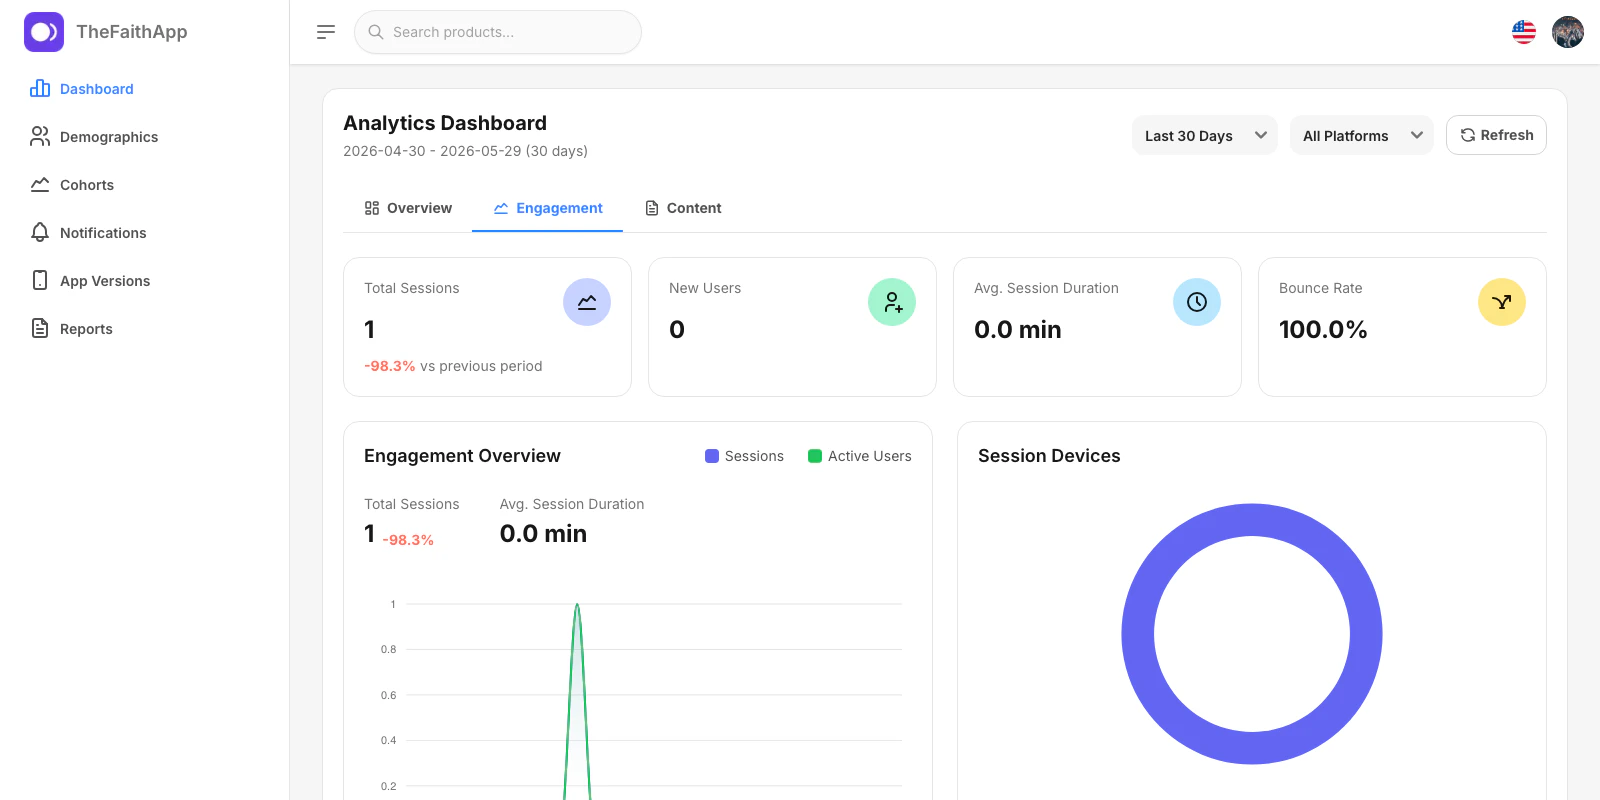Click the Refresh button

pos(1496,135)
